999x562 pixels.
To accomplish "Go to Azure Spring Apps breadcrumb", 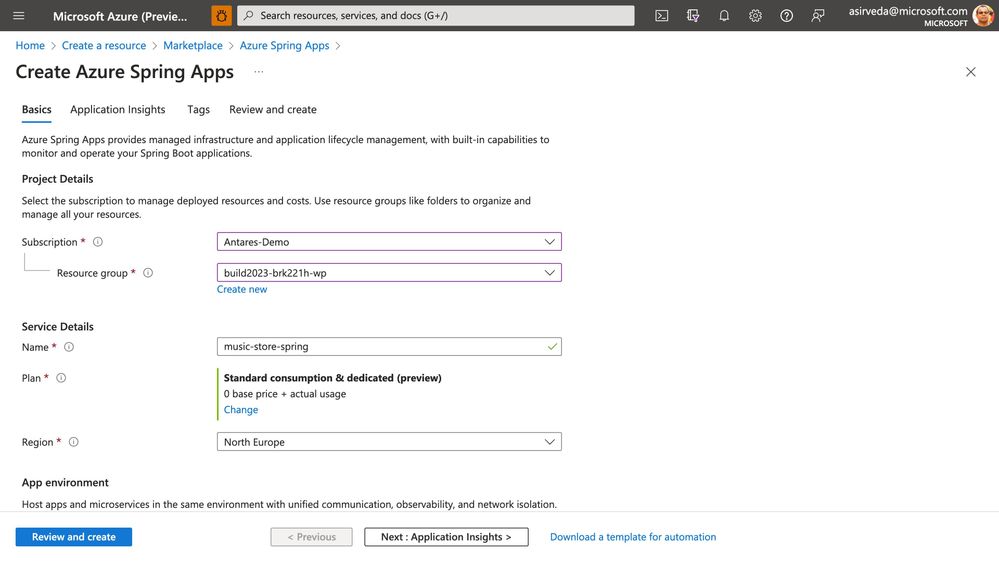I will 284,45.
